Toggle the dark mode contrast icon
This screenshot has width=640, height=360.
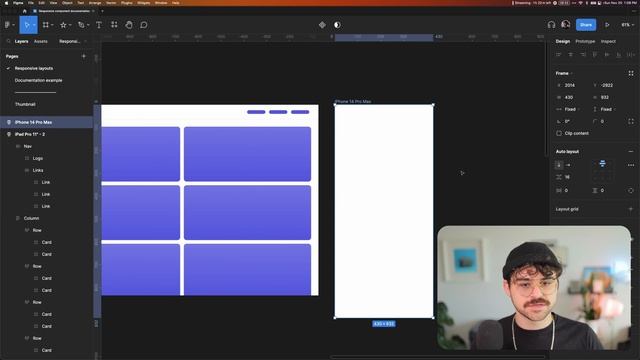[337, 25]
